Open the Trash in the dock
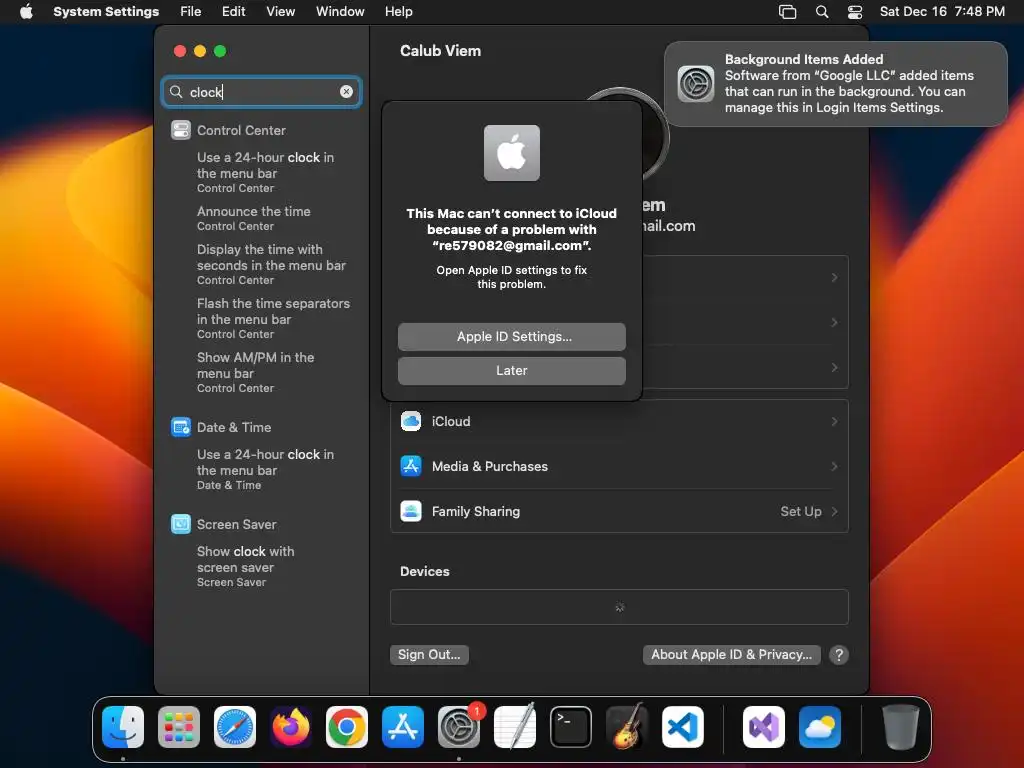 pyautogui.click(x=901, y=727)
